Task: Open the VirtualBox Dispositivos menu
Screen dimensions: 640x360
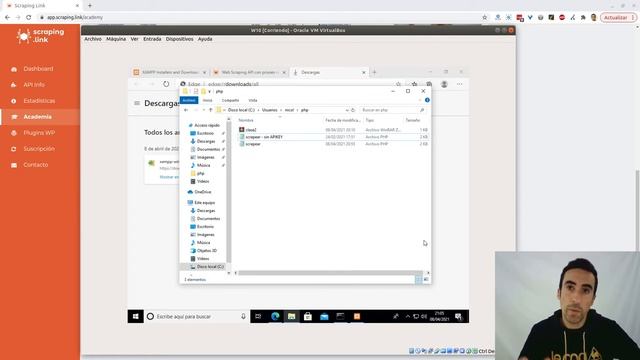Action: (180, 39)
